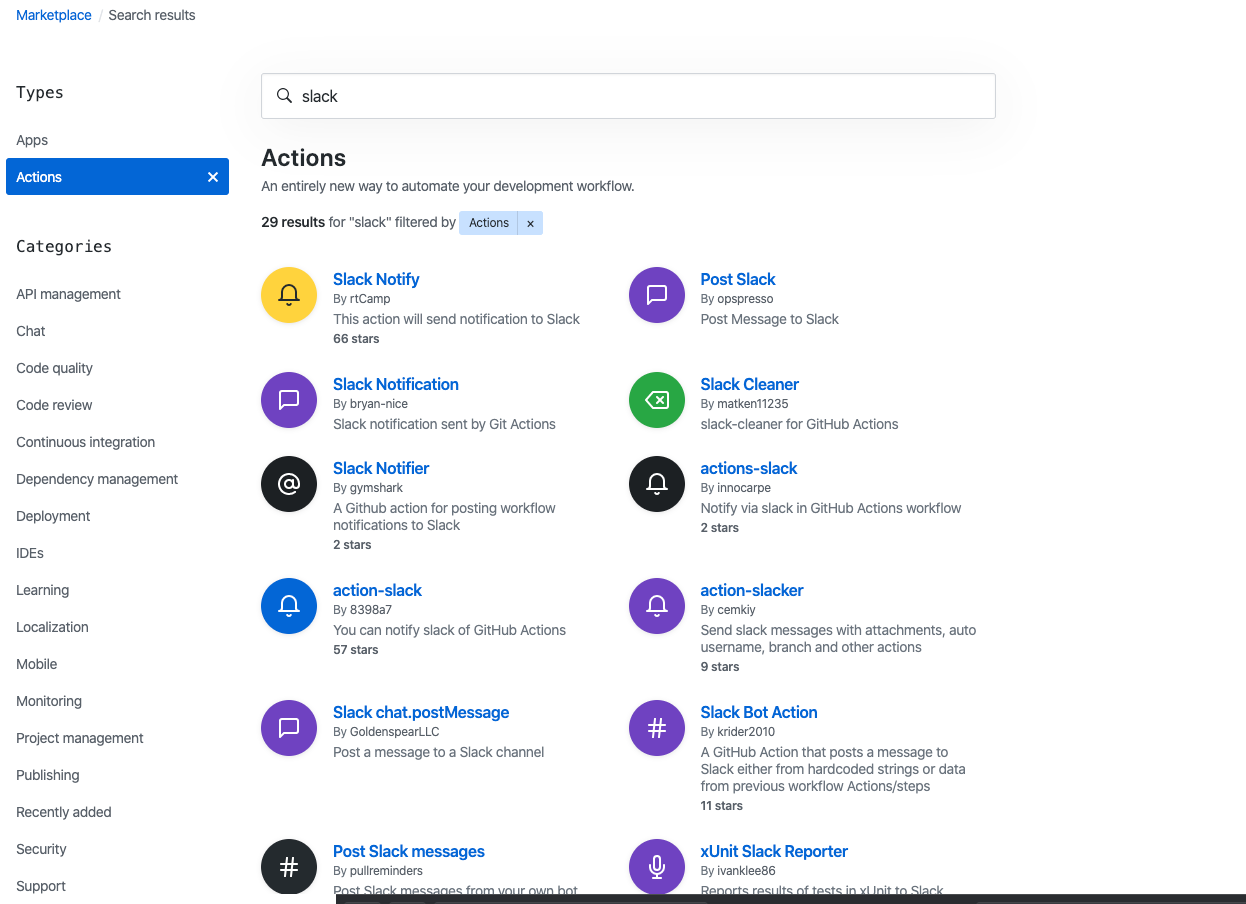The height and width of the screenshot is (904, 1246).
Task: Filter by Monitoring category
Action: (49, 701)
